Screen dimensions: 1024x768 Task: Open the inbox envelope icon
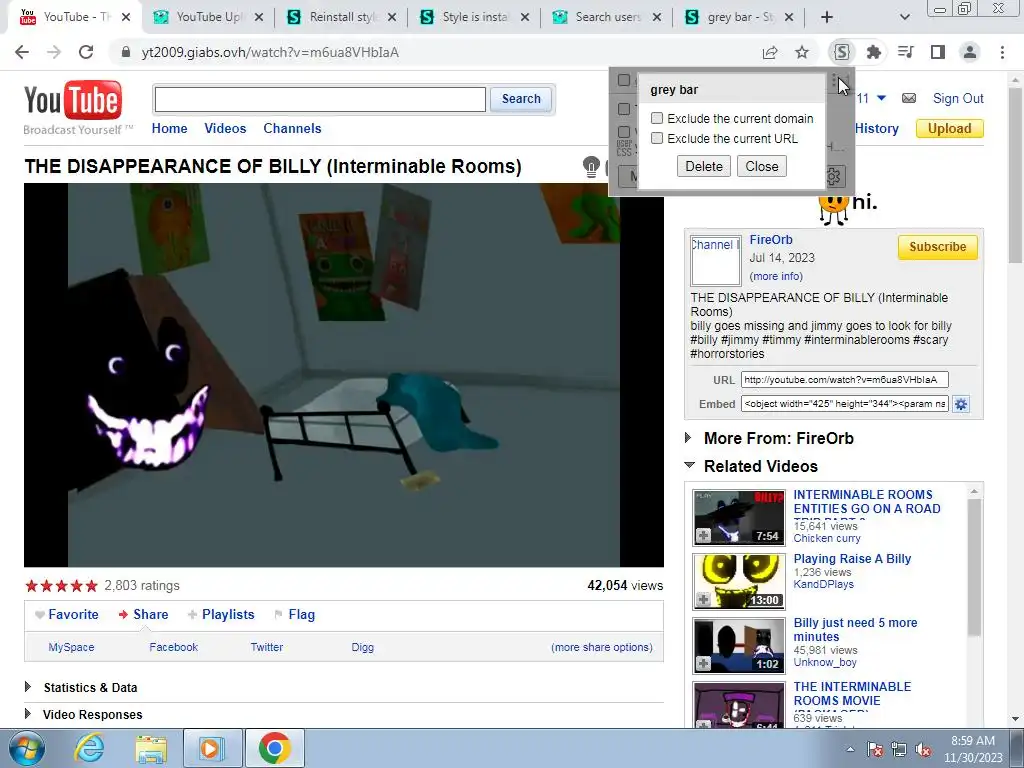pyautogui.click(x=908, y=99)
